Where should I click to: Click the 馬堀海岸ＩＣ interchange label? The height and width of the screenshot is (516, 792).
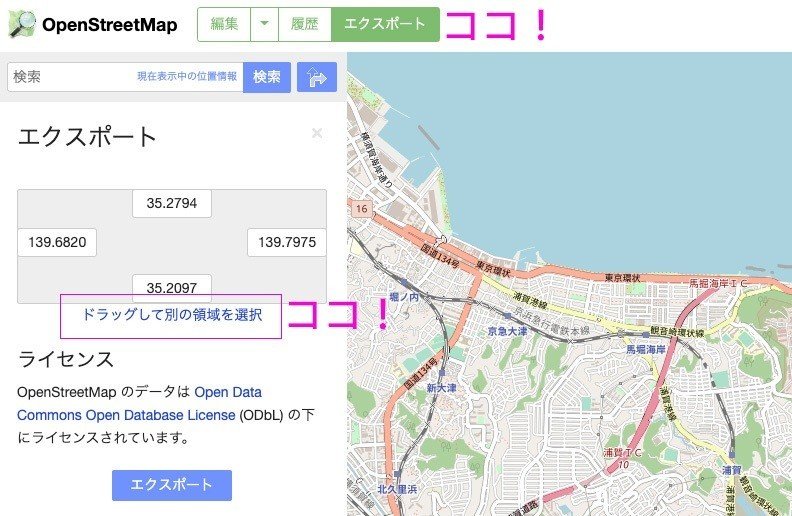tap(718, 283)
